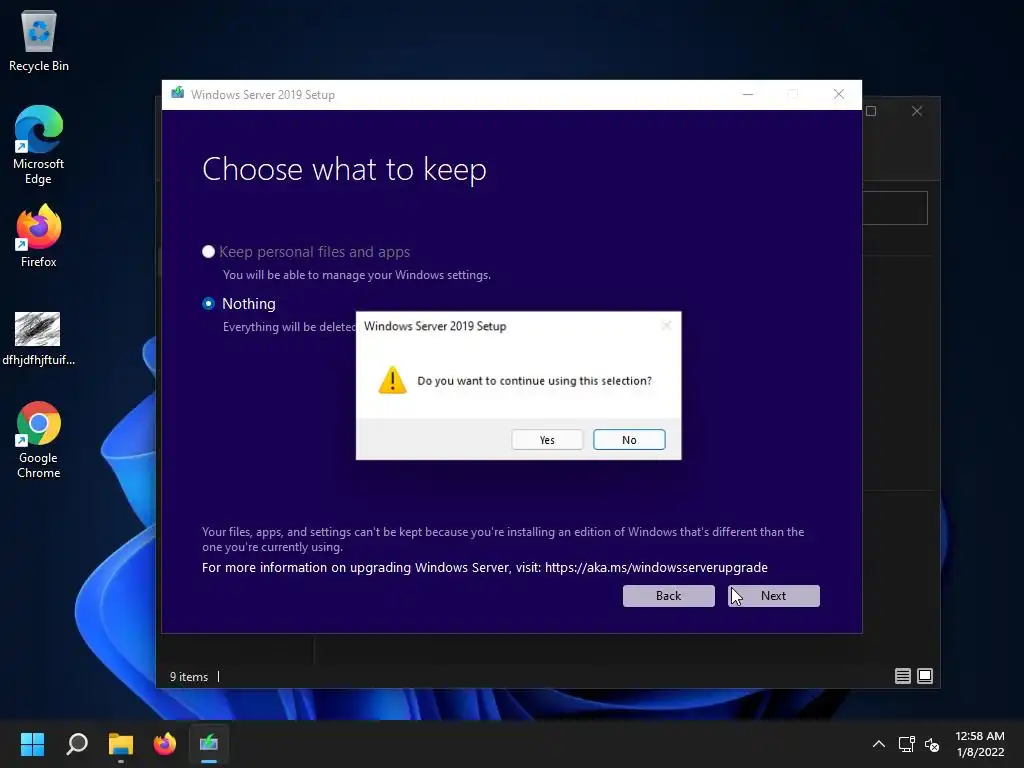
Task: Open the Recycle Bin desktop icon
Action: coord(39,40)
